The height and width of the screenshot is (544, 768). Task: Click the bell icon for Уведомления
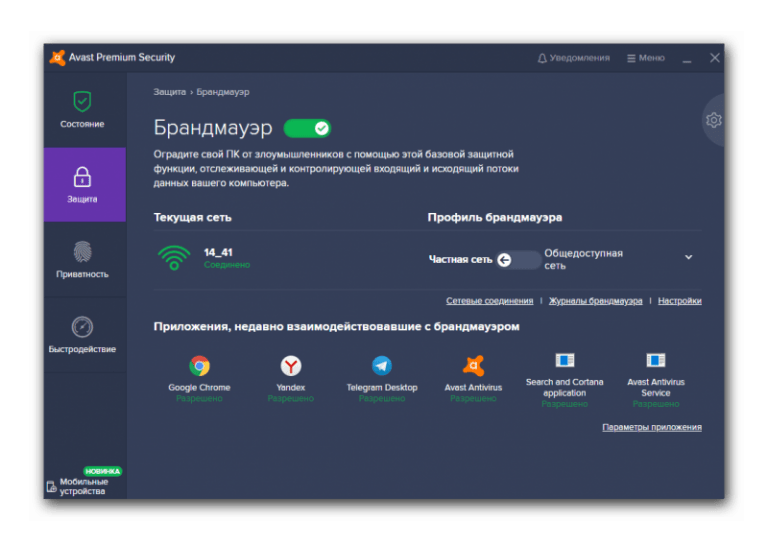tap(542, 58)
